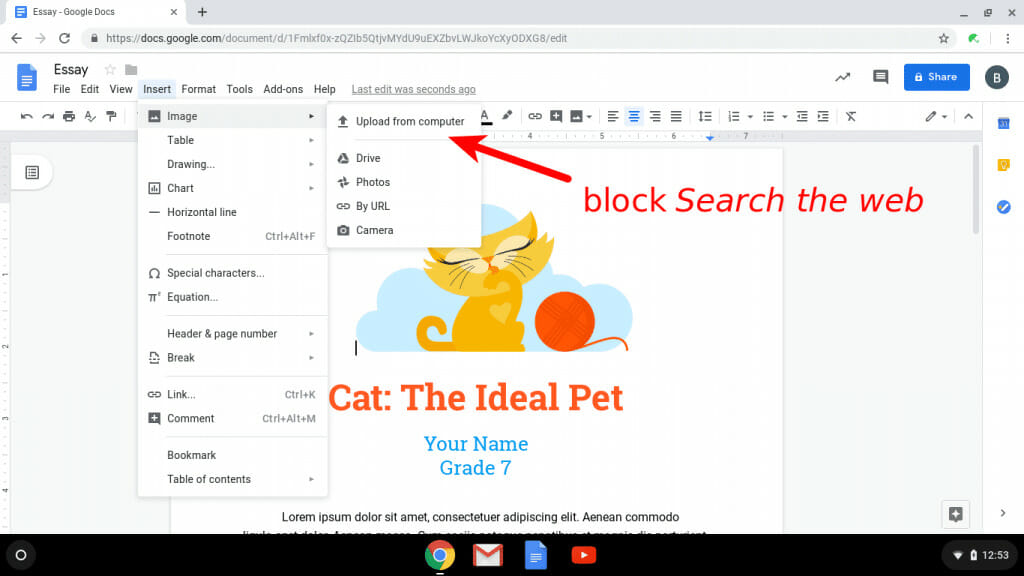Toggle center text alignment

[633, 116]
